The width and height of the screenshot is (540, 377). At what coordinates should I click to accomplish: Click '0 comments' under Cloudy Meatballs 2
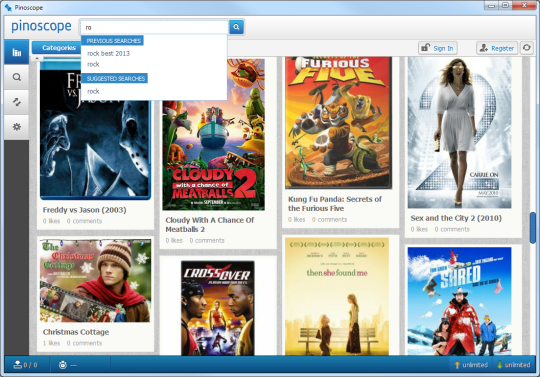[207, 240]
